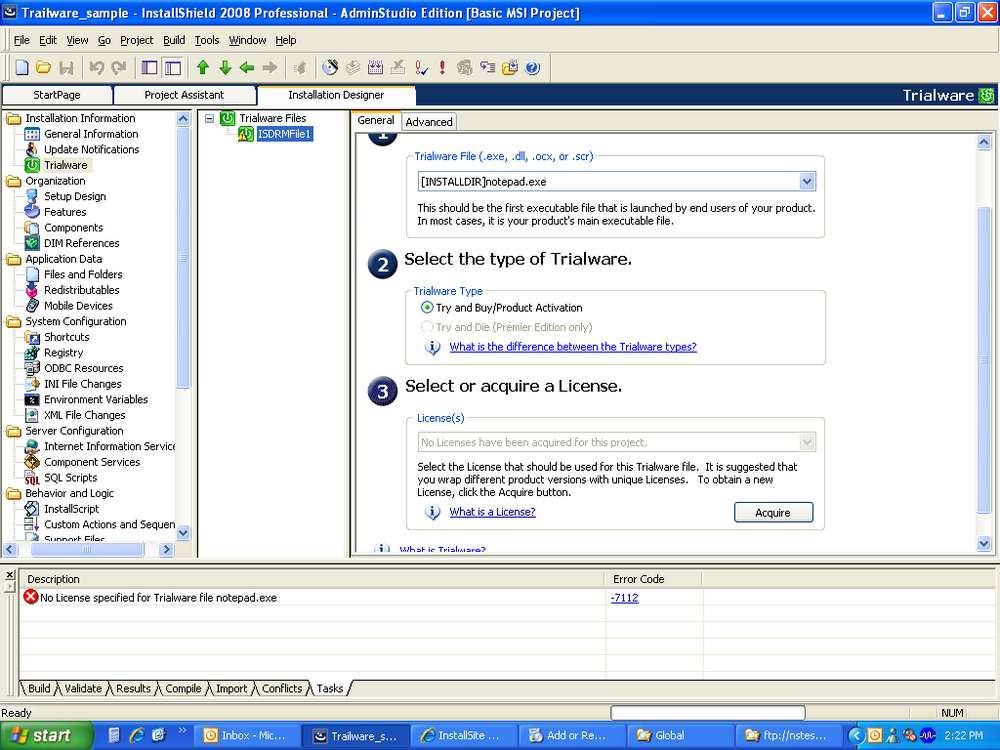1000x750 pixels.
Task: Click the red error icon in Tasks list
Action: [x=31, y=598]
